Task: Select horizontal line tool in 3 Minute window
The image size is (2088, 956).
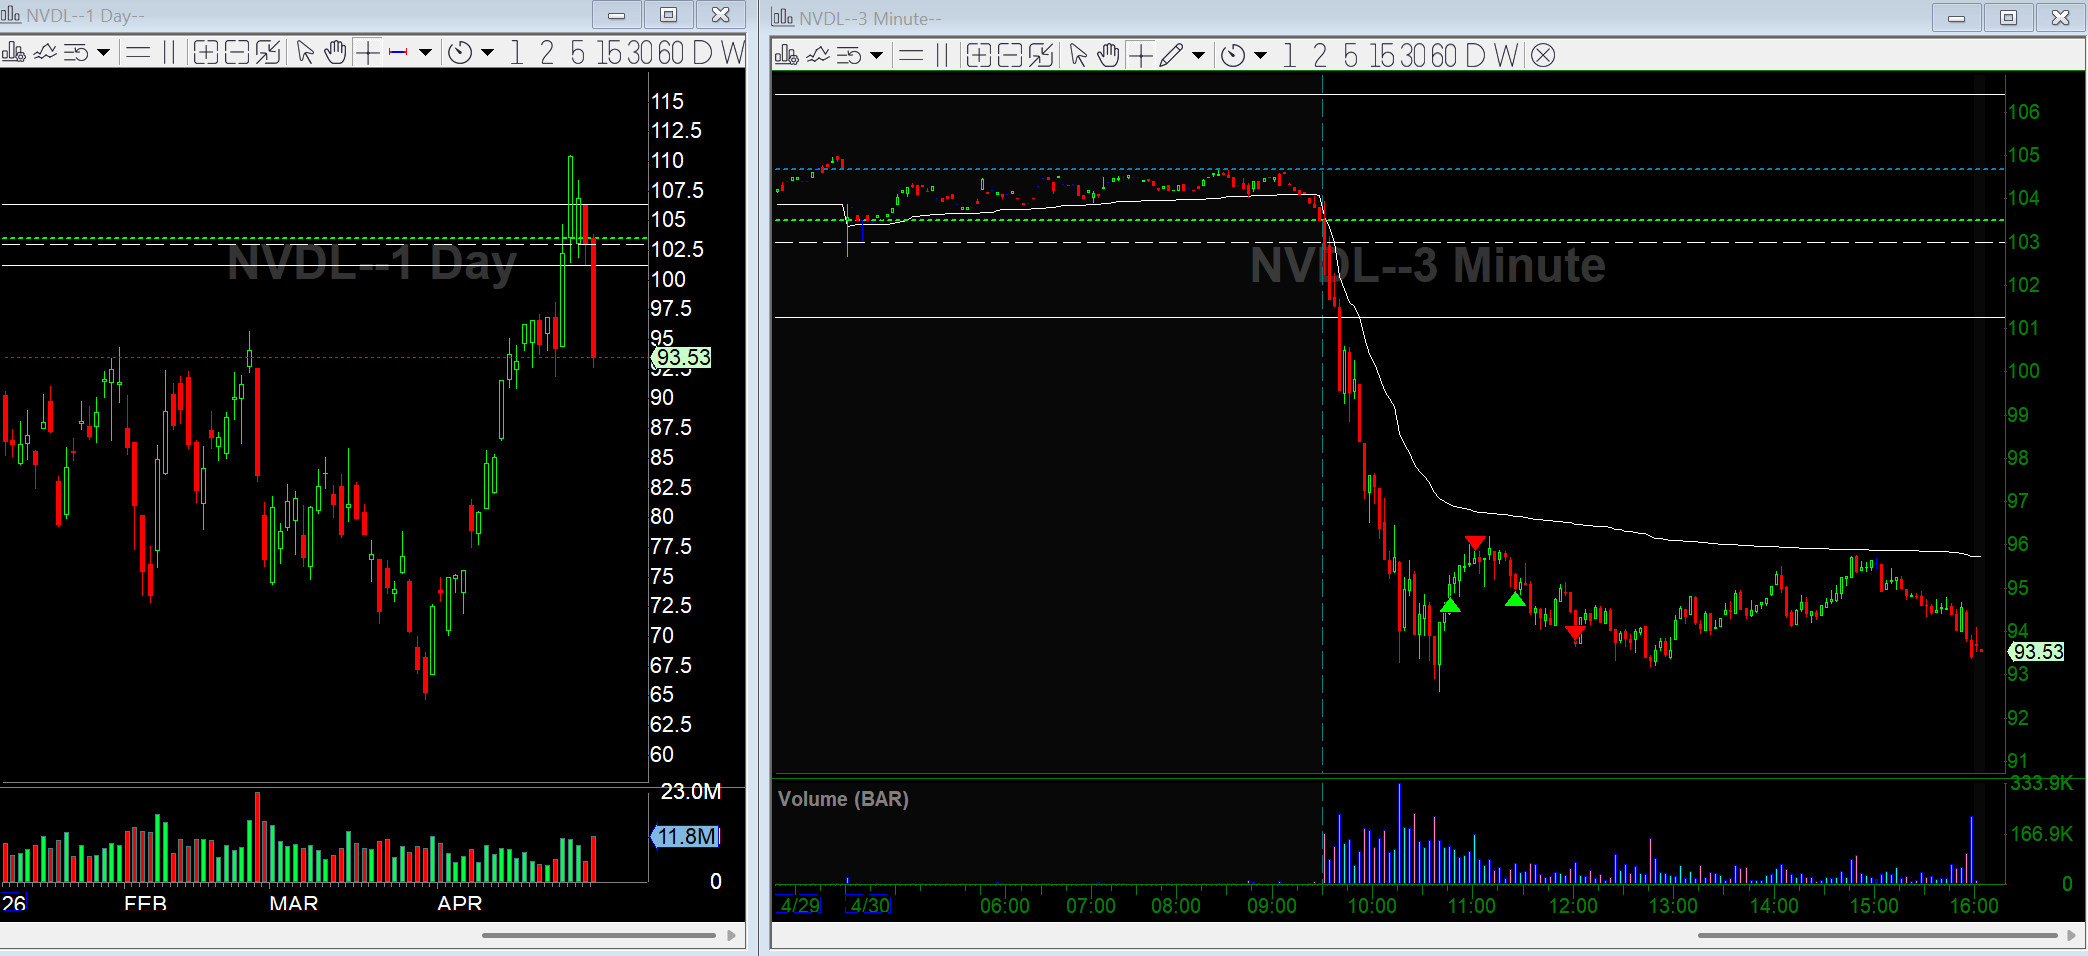Action: tap(911, 56)
